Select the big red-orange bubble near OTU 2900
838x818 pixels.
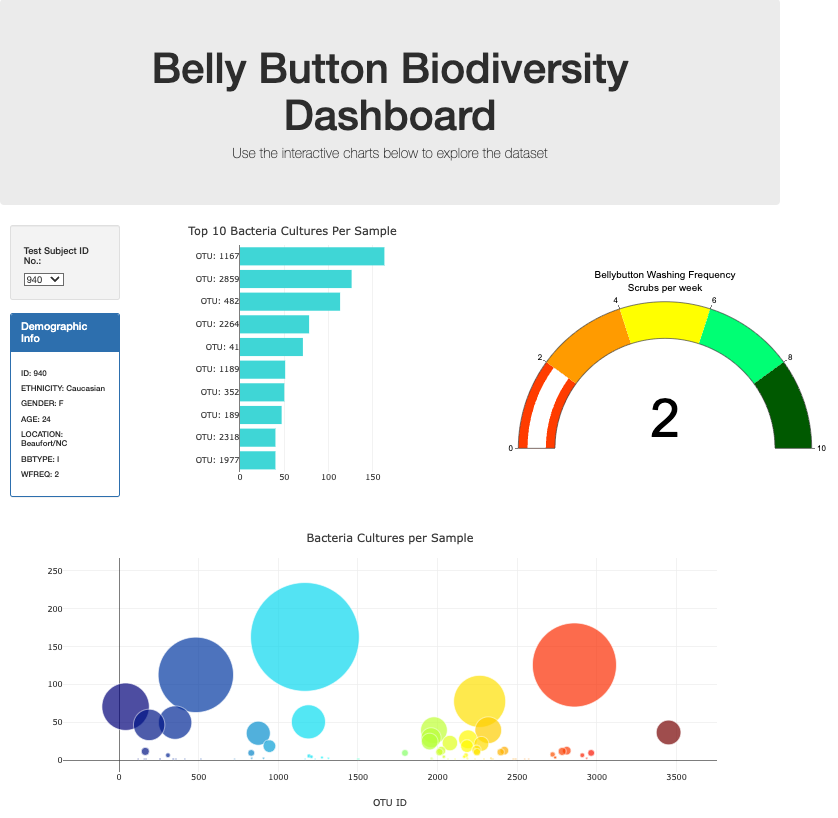coord(575,664)
